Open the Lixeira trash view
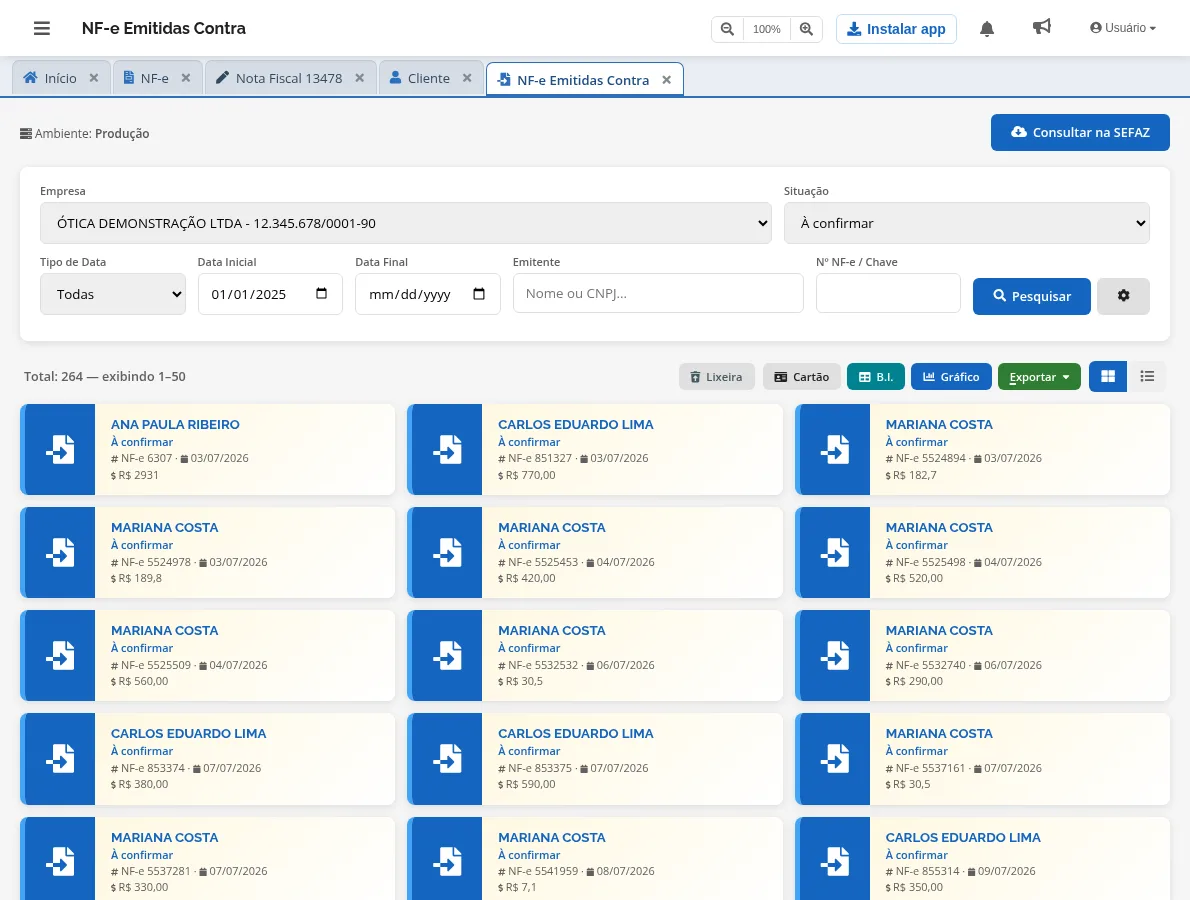 point(716,376)
